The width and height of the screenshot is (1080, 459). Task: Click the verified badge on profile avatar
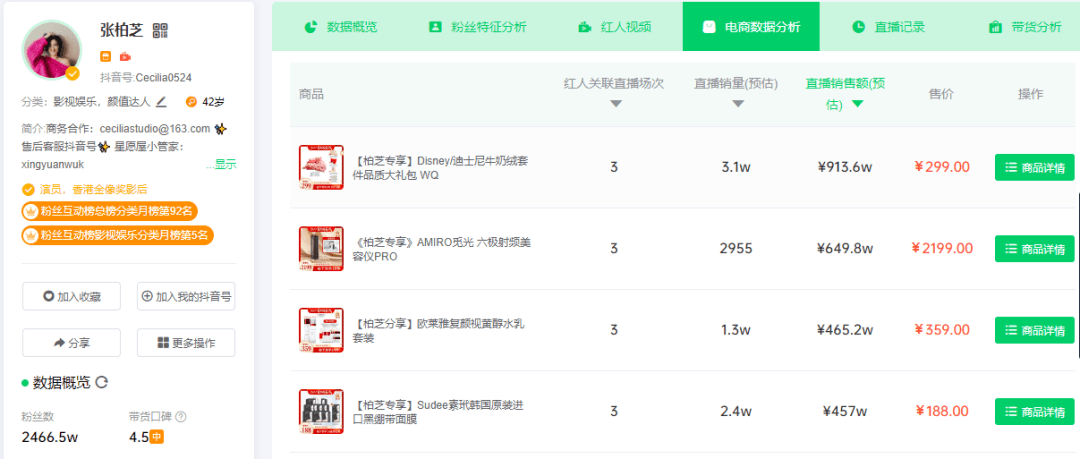(x=72, y=73)
